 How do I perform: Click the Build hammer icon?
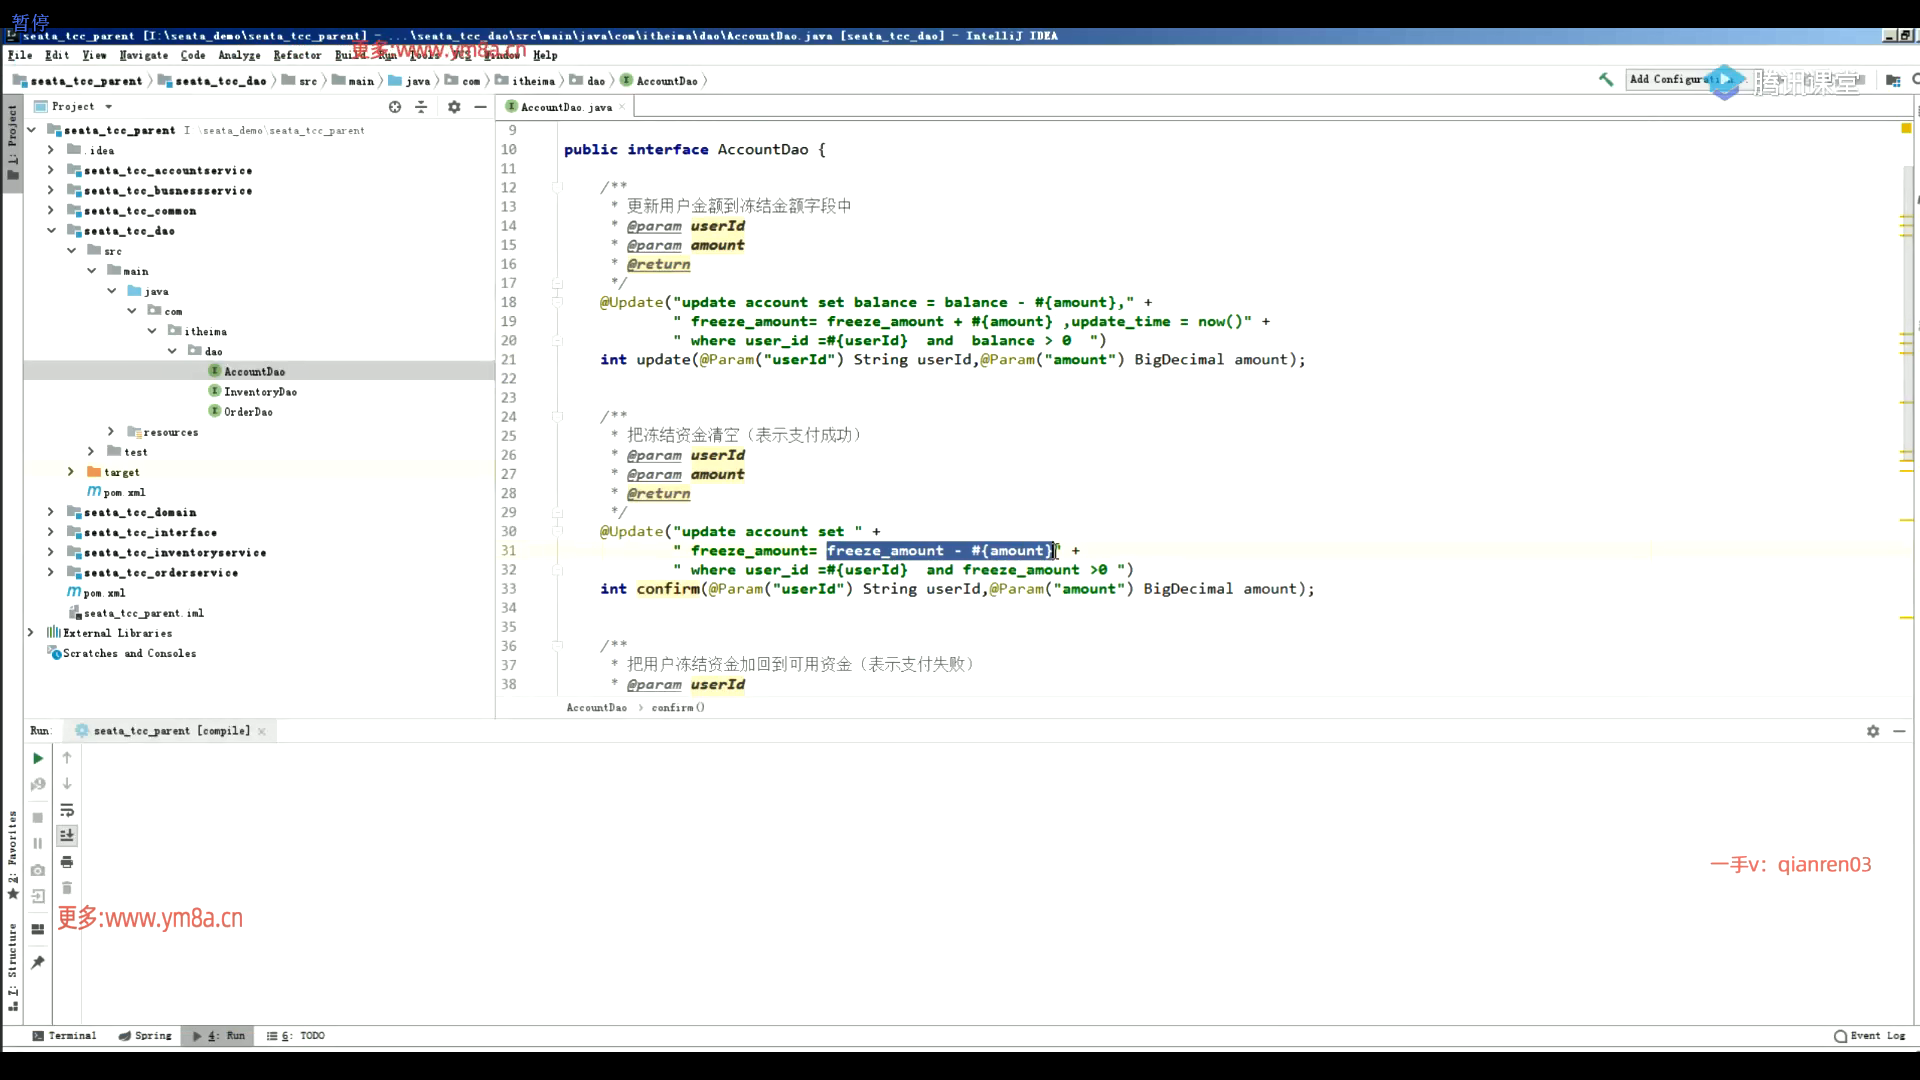(1606, 79)
